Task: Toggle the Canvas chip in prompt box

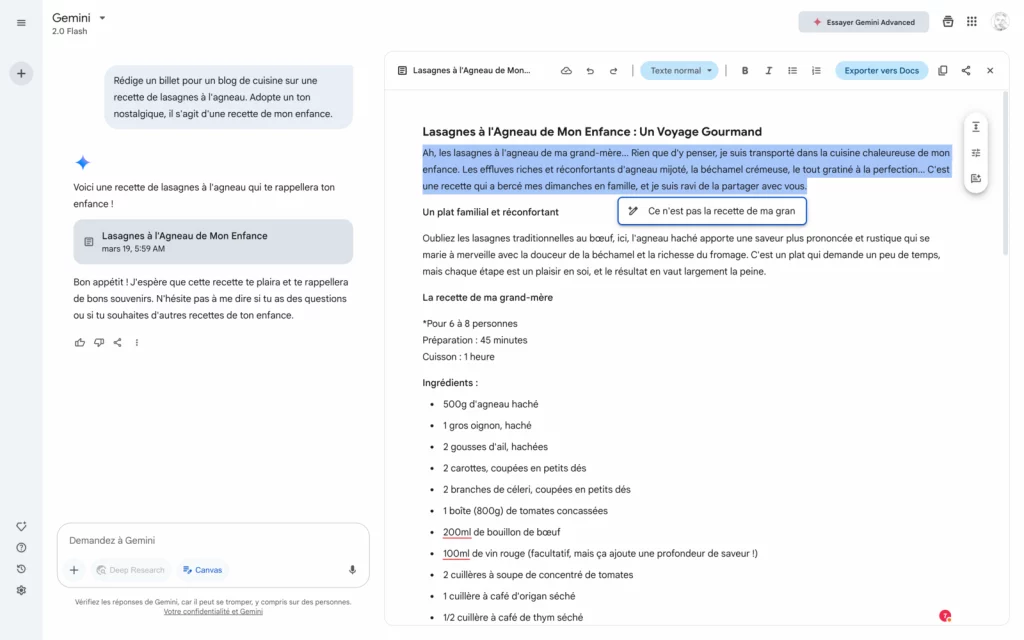Action: [x=203, y=570]
